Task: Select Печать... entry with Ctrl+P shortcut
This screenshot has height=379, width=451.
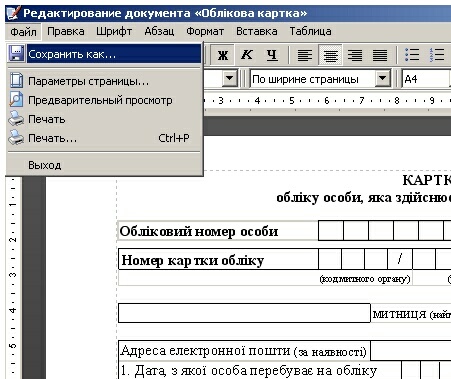Action: (104, 138)
